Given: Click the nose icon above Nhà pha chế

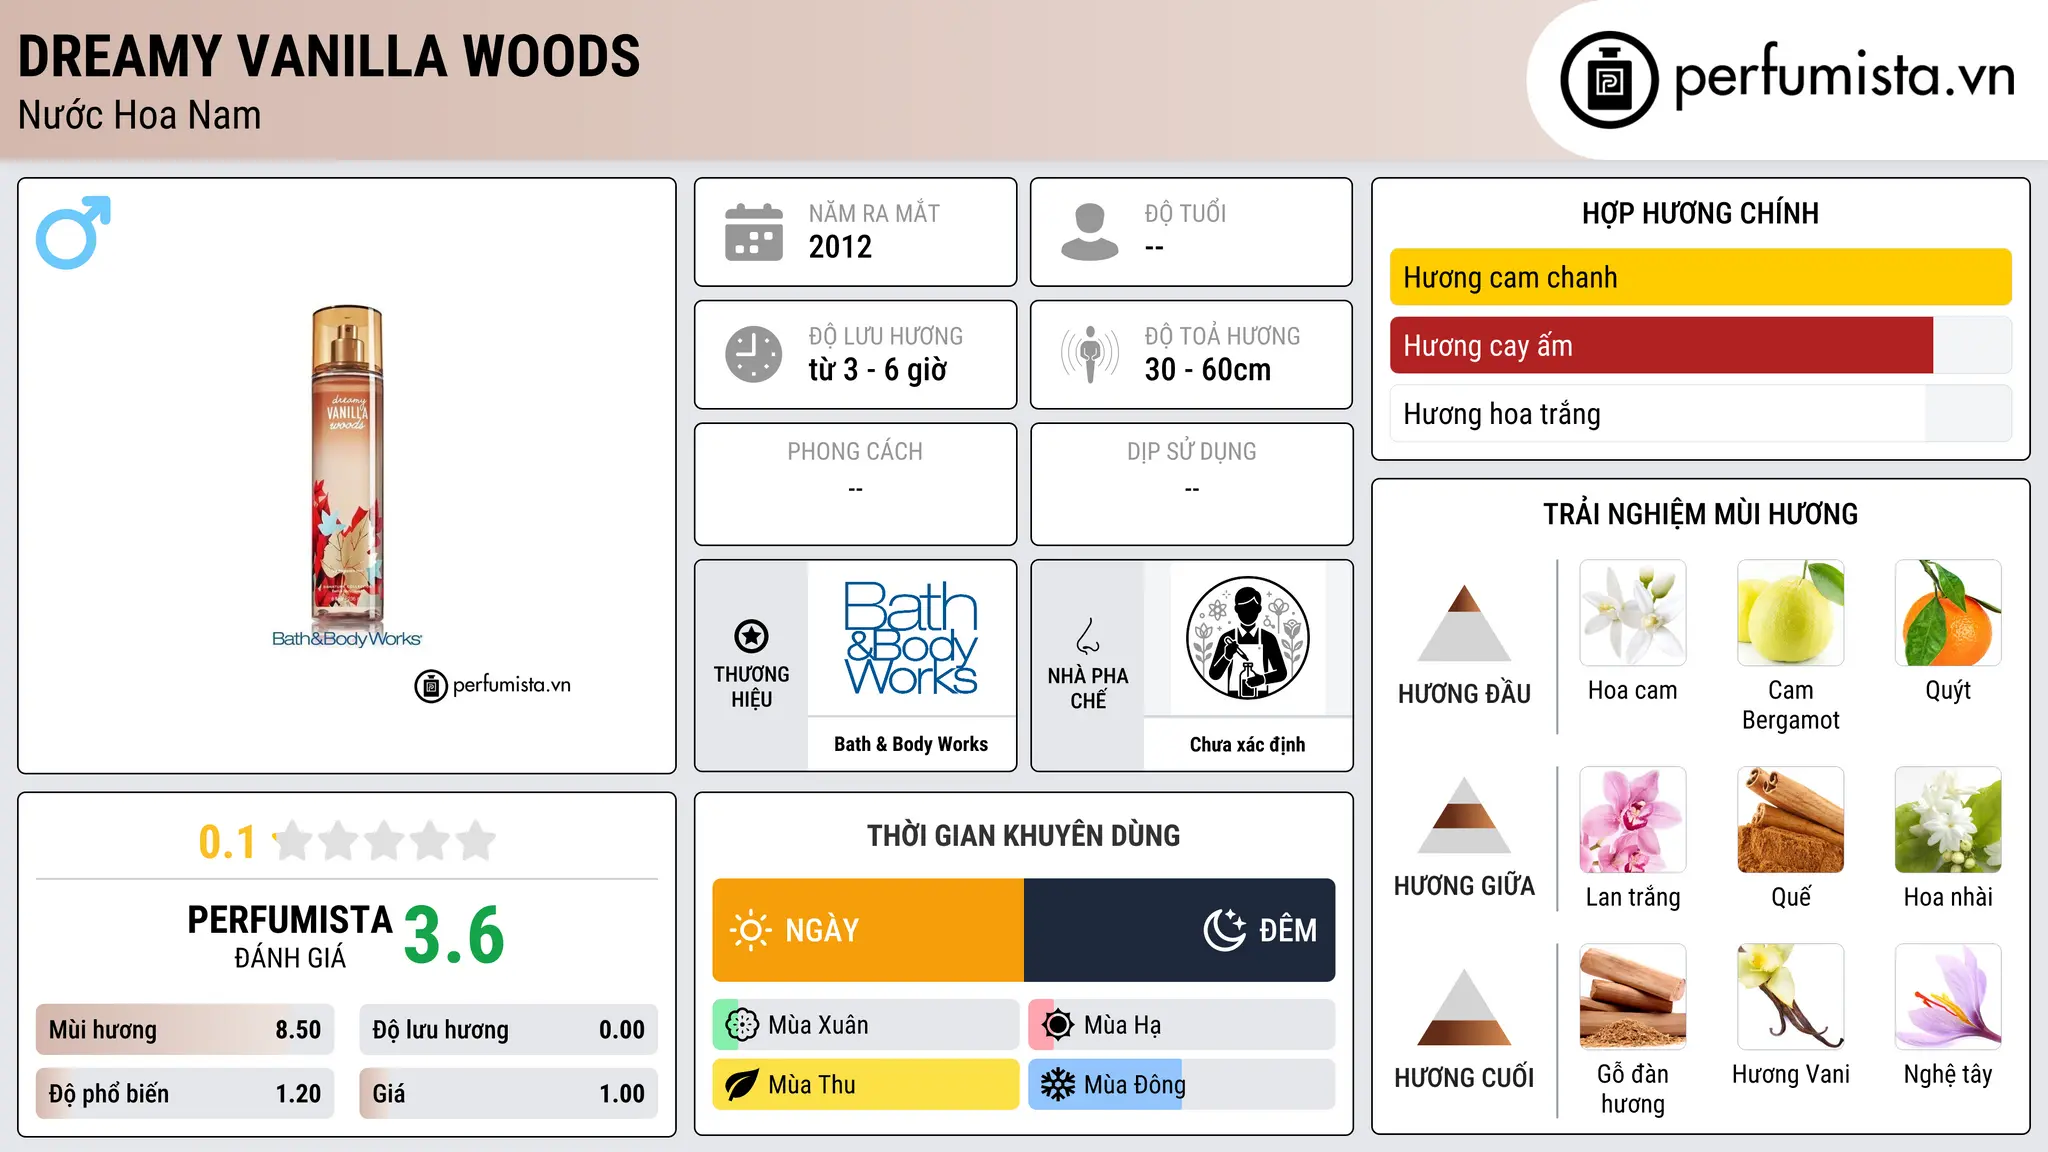Looking at the screenshot, I should click(x=1088, y=636).
